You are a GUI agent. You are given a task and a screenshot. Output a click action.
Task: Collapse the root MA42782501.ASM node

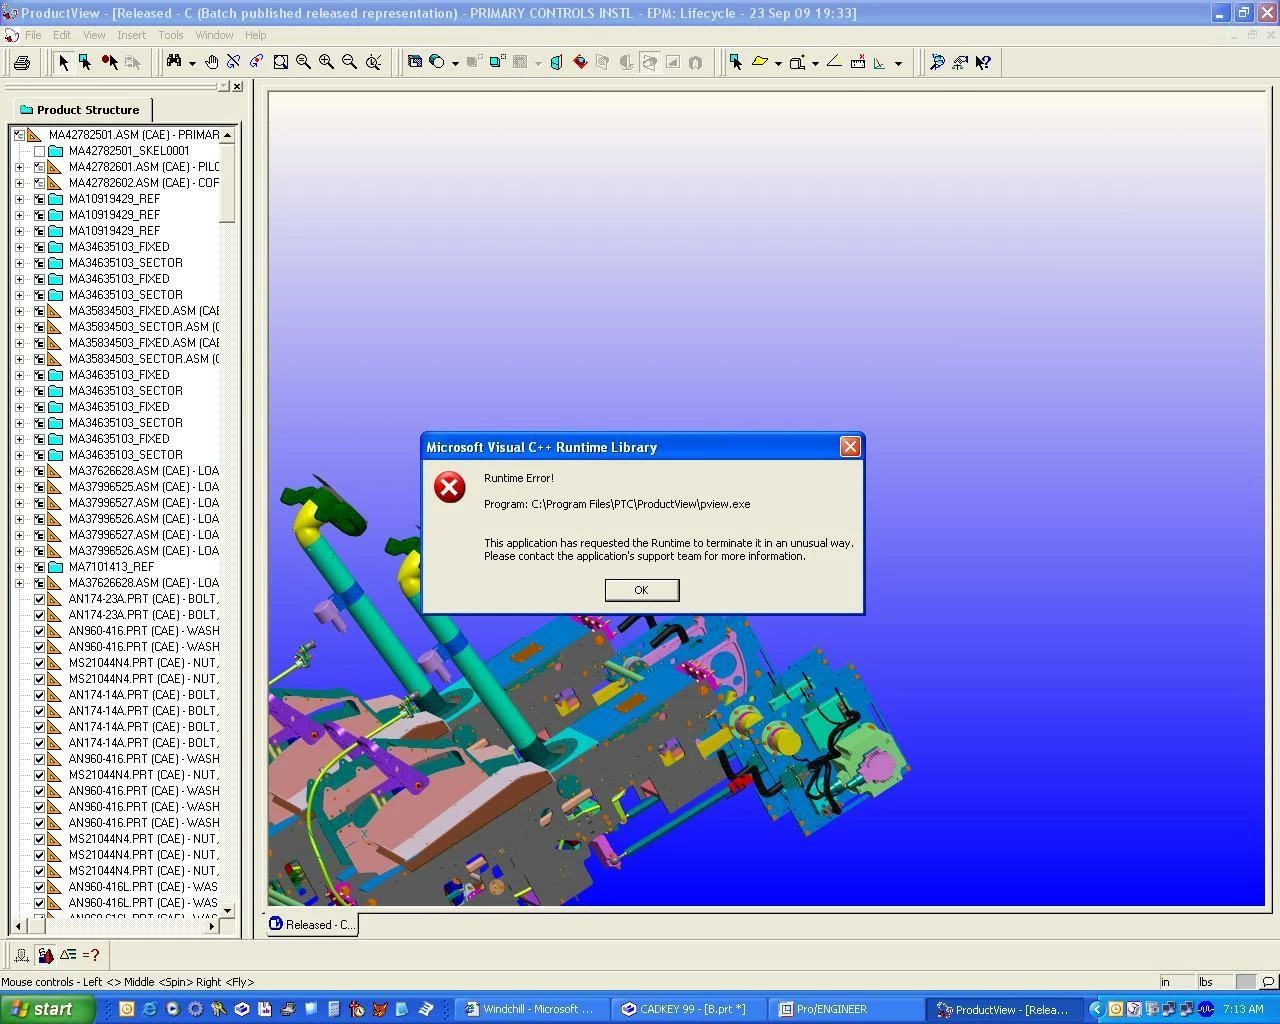tap(19, 135)
